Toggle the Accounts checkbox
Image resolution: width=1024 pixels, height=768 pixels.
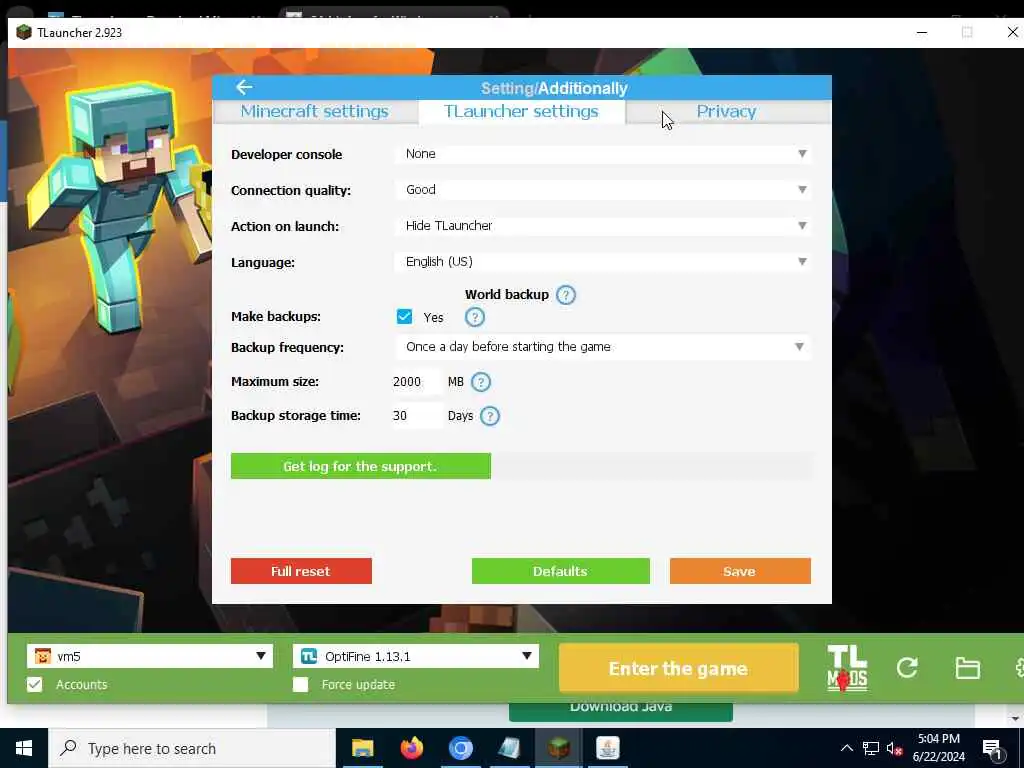click(x=35, y=684)
